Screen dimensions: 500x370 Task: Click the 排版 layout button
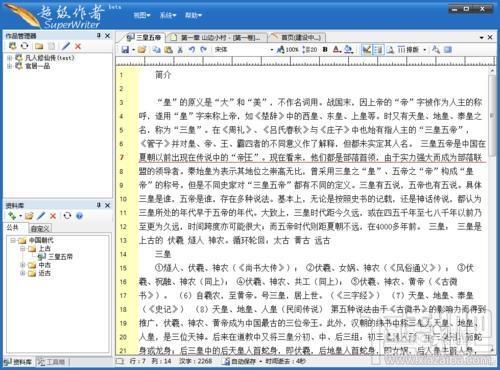pos(408,50)
